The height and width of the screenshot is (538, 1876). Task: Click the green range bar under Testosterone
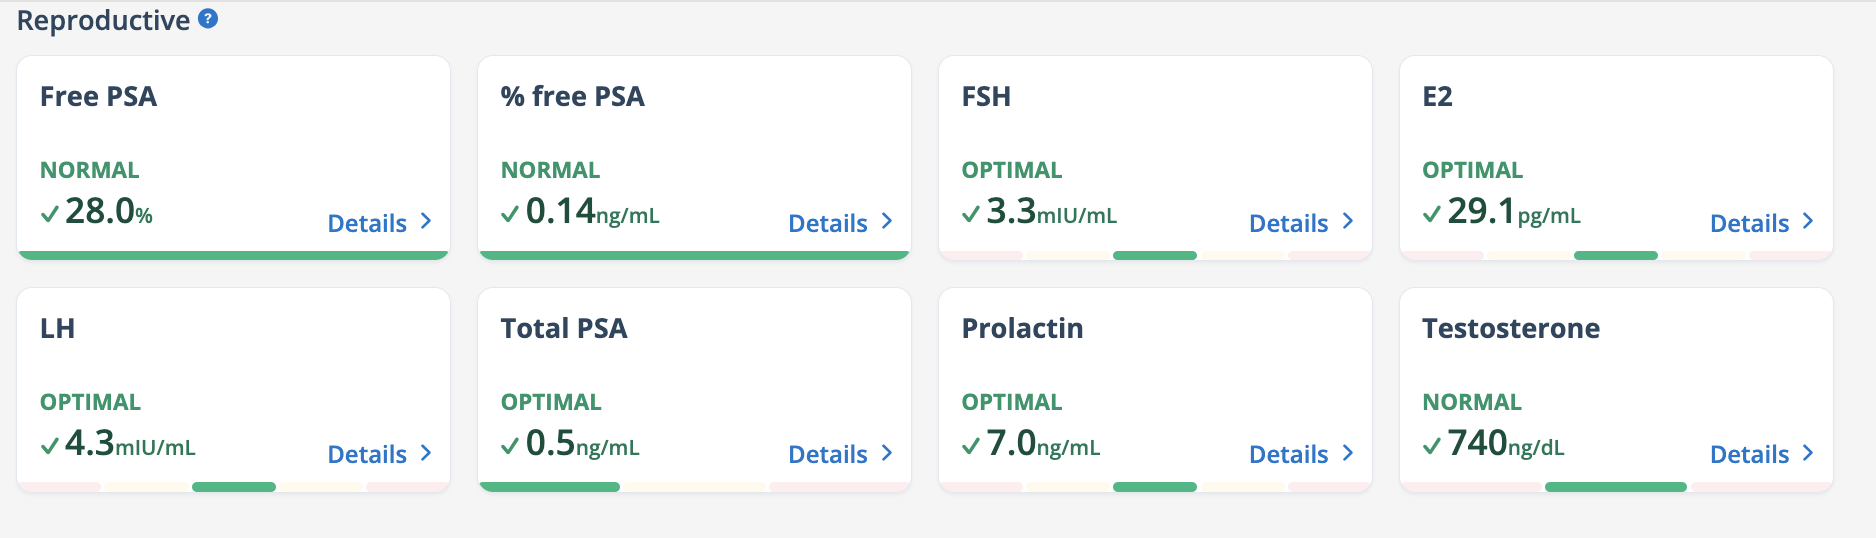(x=1616, y=487)
